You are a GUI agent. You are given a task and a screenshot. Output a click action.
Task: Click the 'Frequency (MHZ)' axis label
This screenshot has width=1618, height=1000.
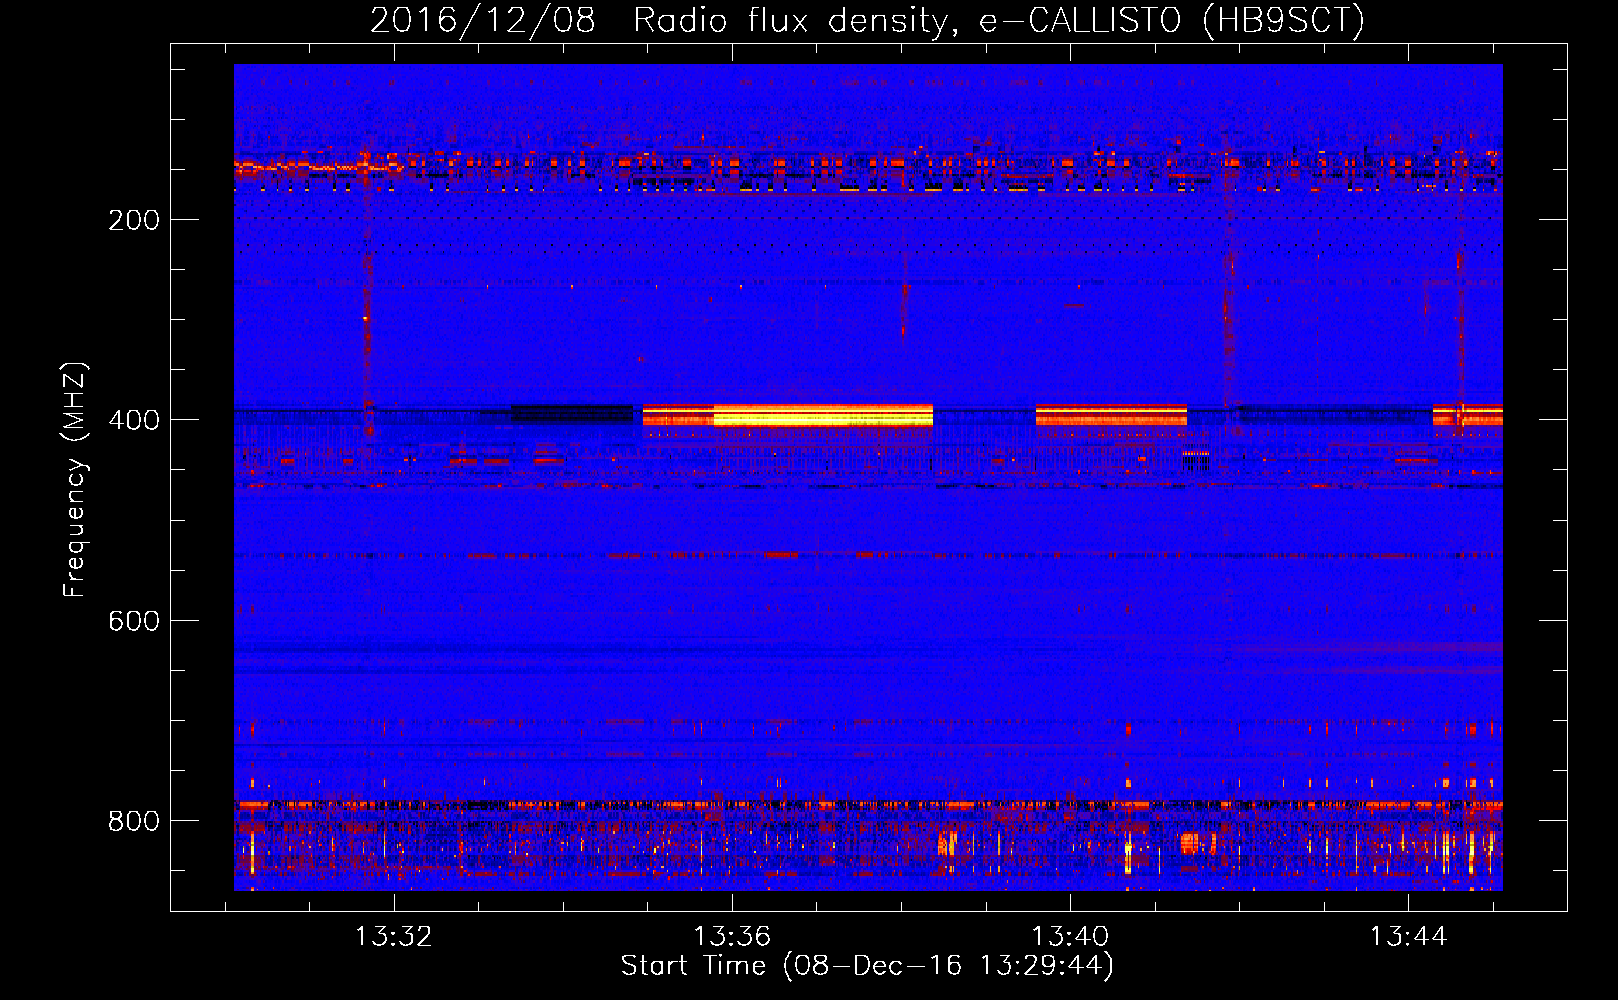pyautogui.click(x=75, y=479)
